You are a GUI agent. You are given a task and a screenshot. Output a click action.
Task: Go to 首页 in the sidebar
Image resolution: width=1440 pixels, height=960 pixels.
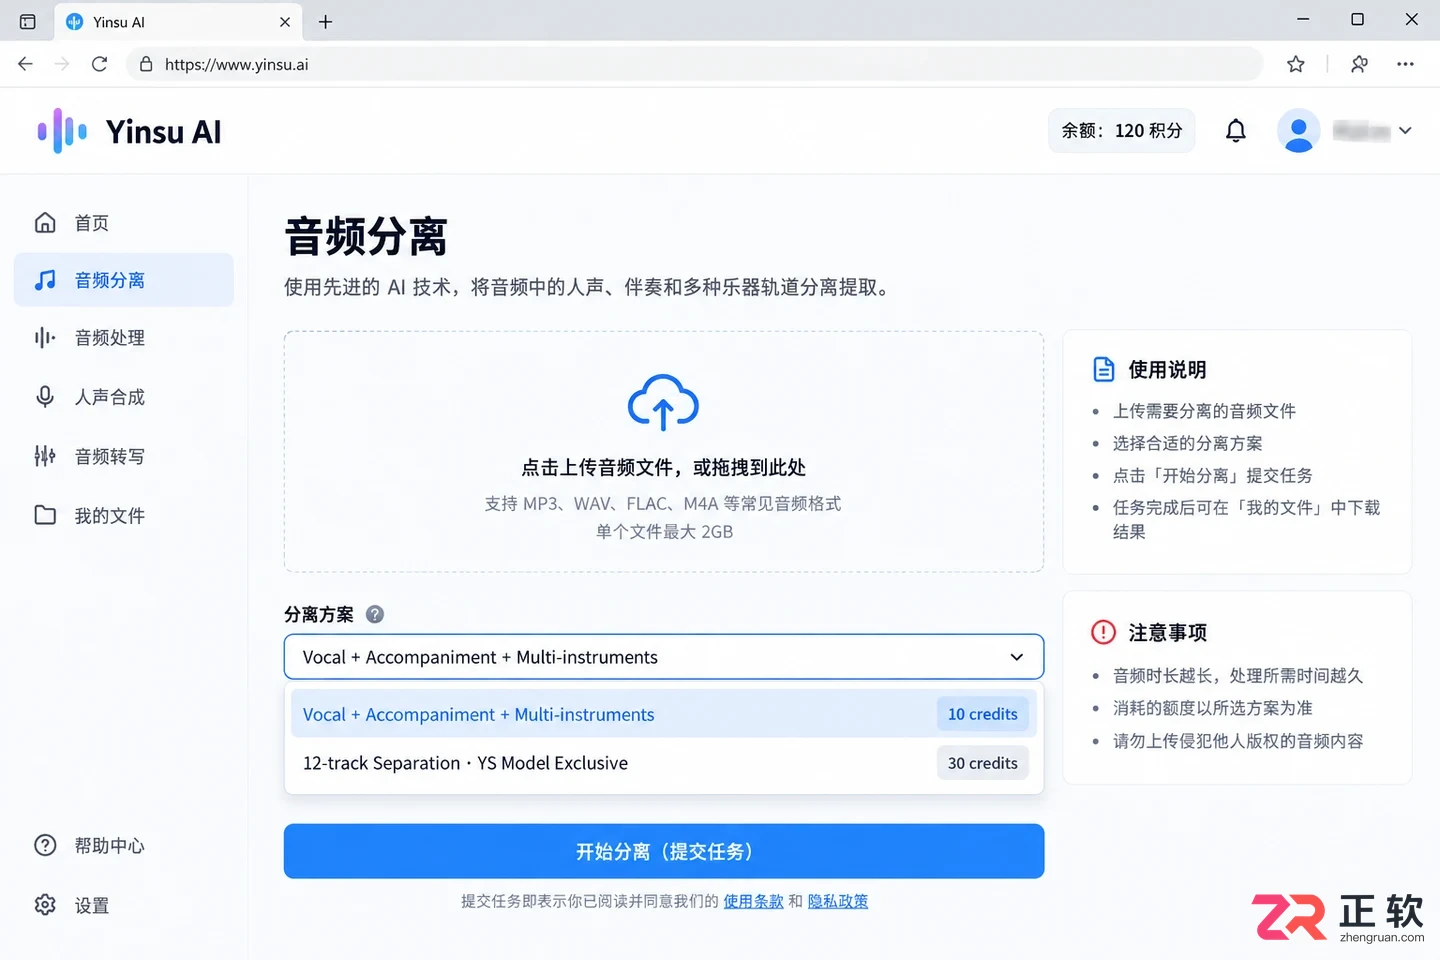coord(124,223)
